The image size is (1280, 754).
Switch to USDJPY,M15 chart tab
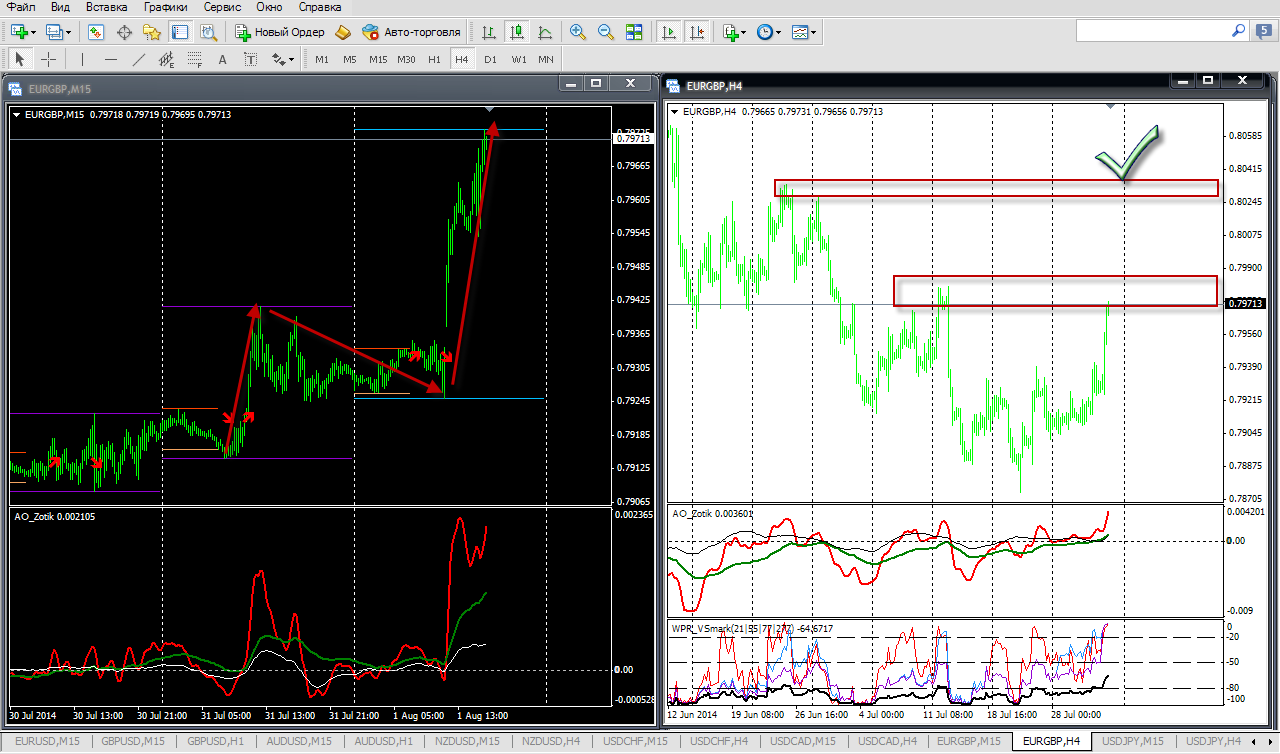point(1132,741)
